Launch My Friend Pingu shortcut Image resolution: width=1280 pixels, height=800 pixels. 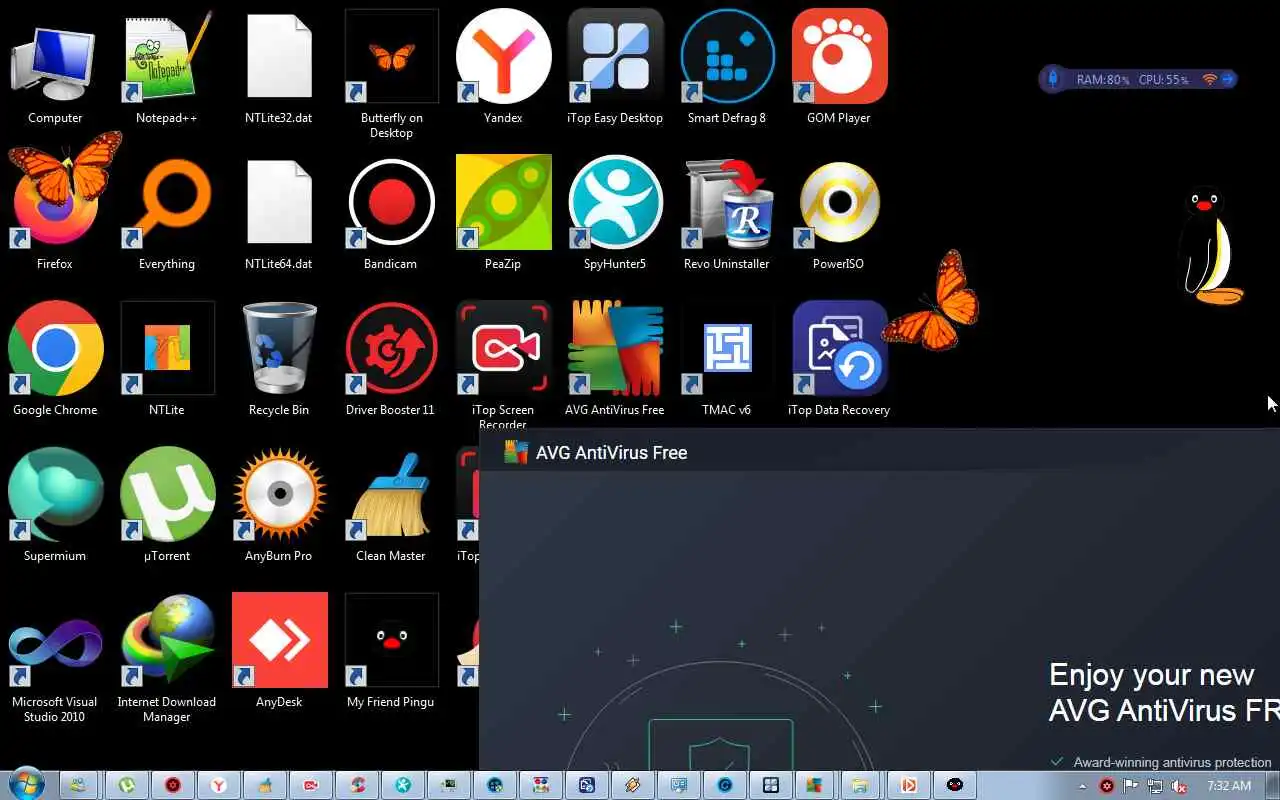(x=391, y=651)
